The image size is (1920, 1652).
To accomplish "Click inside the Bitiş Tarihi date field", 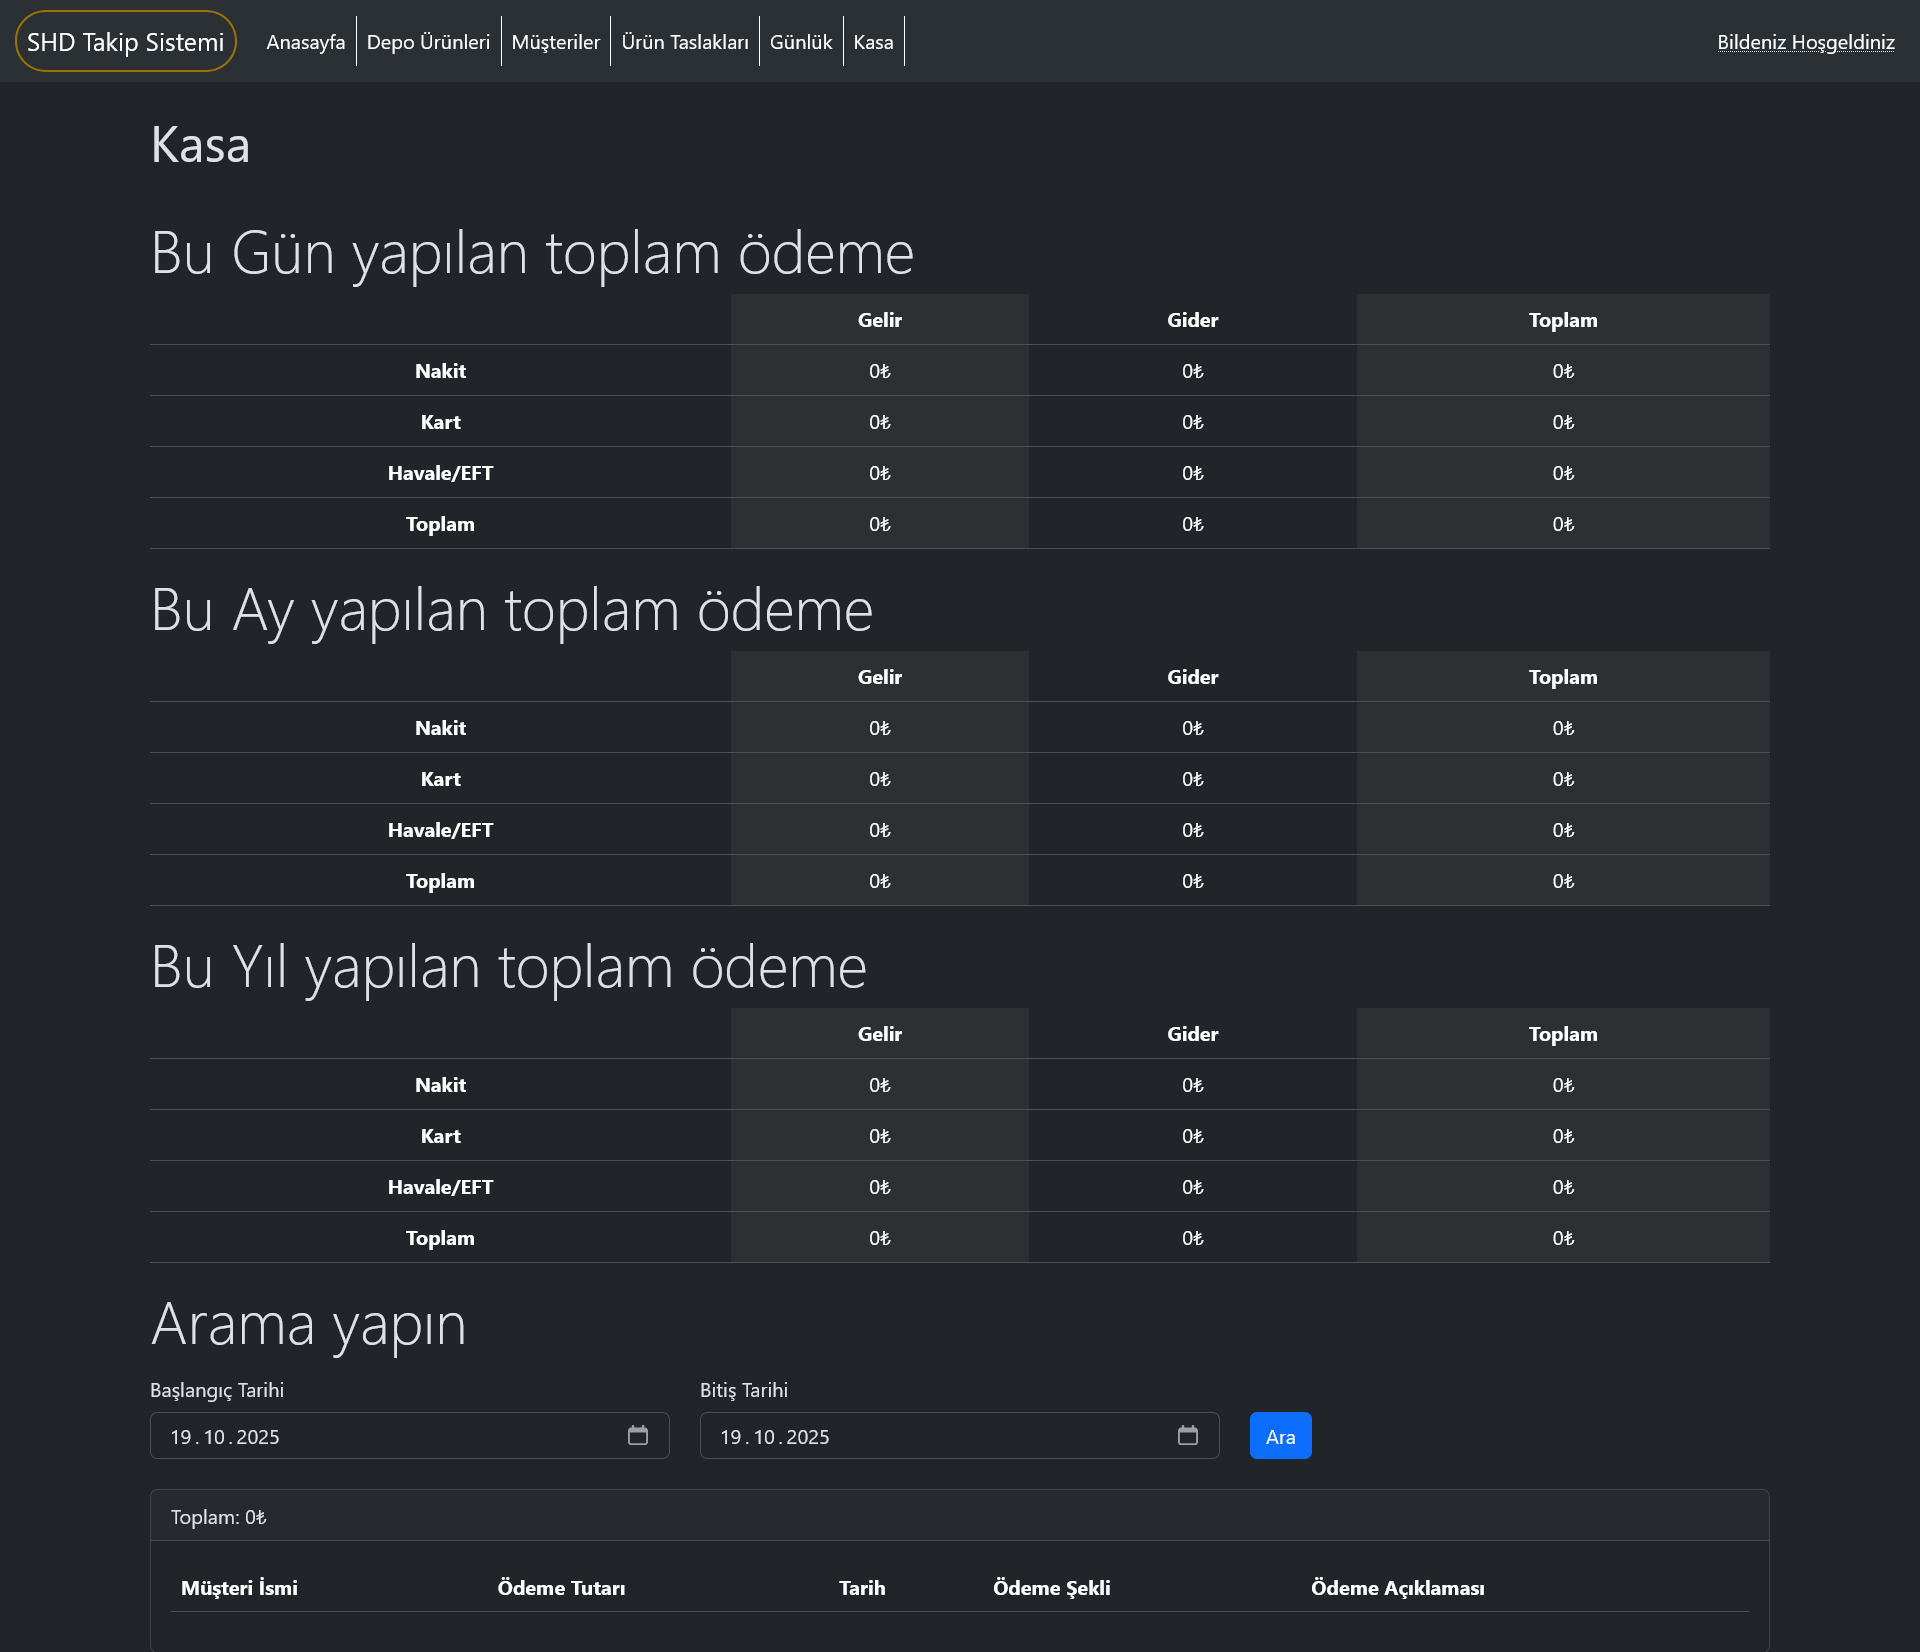I will click(x=930, y=1435).
